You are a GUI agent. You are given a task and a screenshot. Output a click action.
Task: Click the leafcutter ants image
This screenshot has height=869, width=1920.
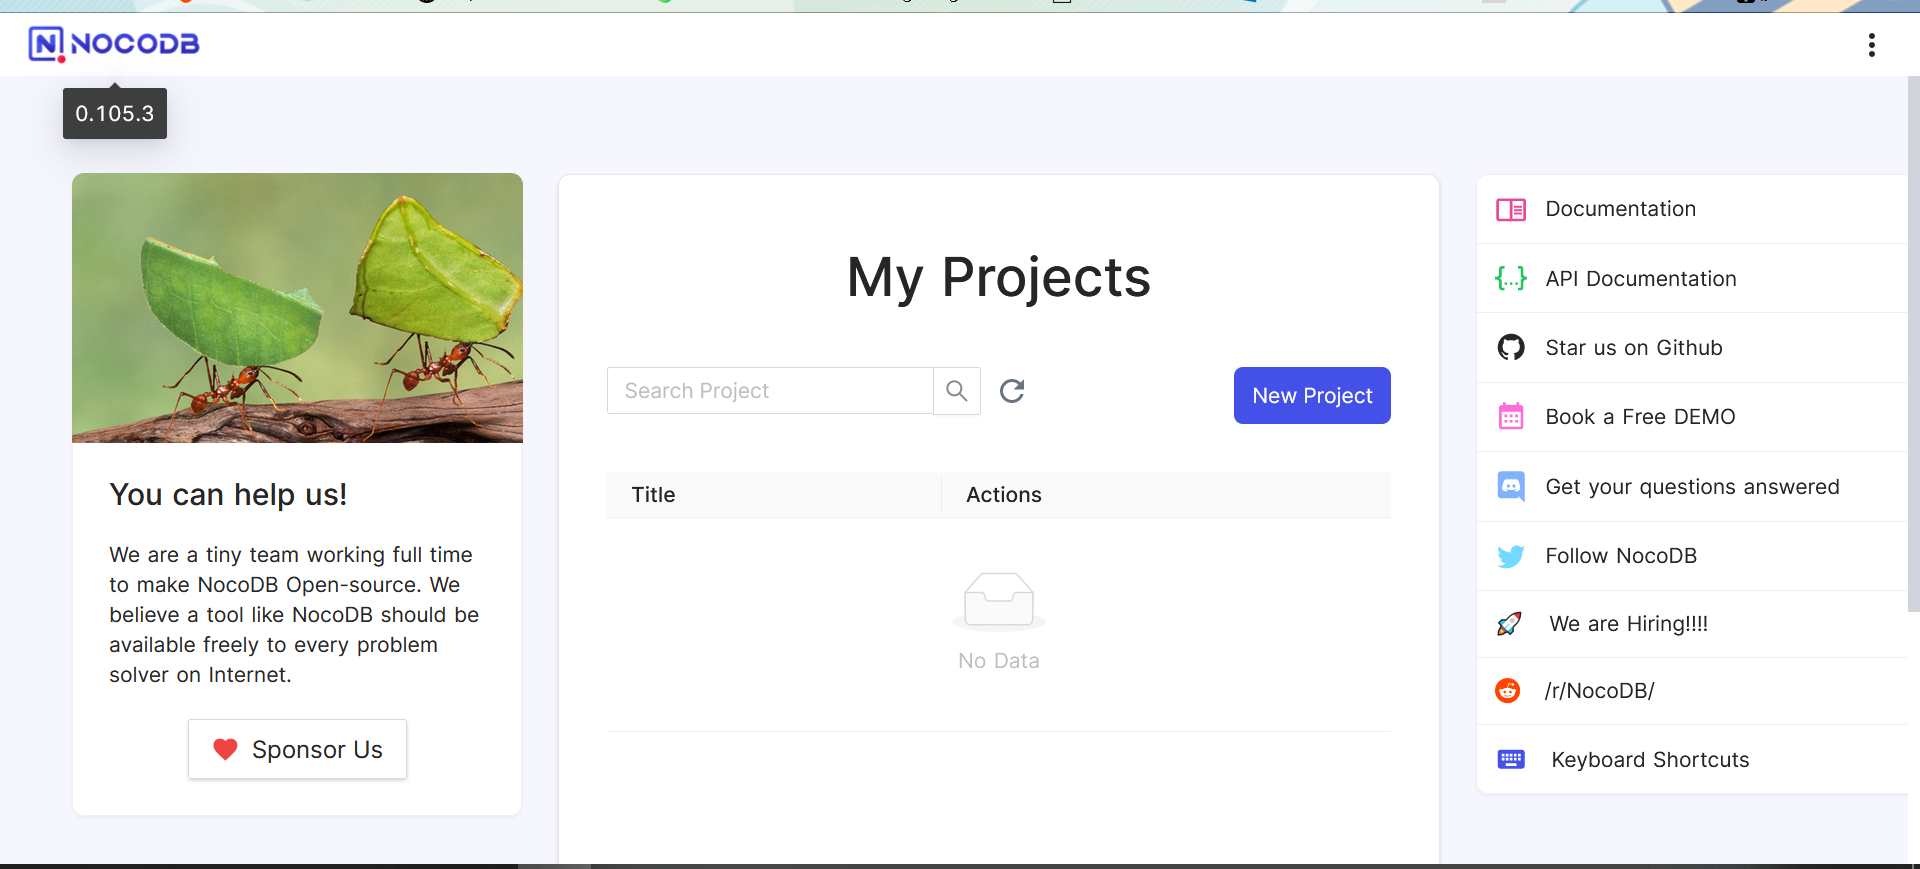coord(297,308)
